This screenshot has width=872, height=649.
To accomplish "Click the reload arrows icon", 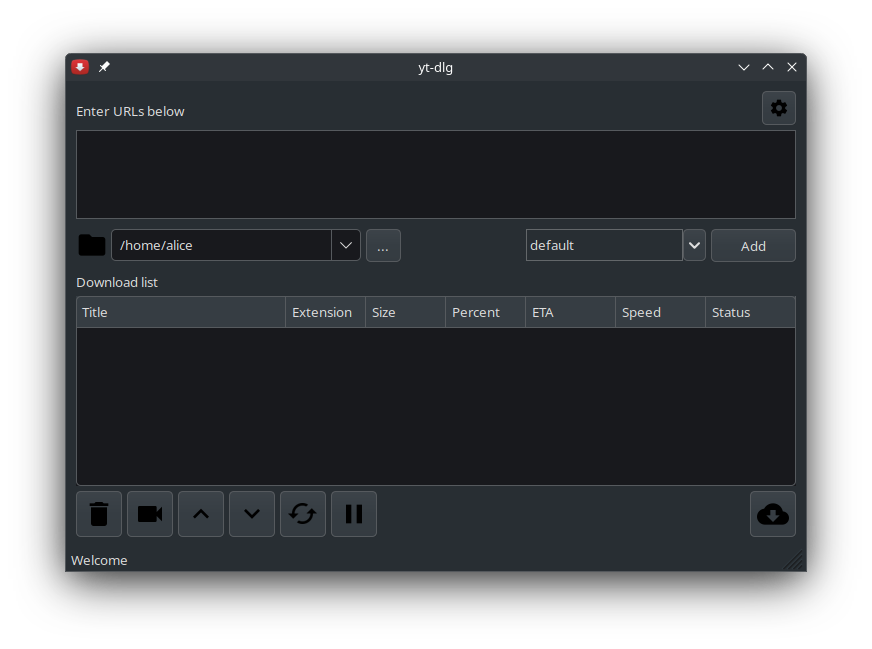I will [x=303, y=514].
